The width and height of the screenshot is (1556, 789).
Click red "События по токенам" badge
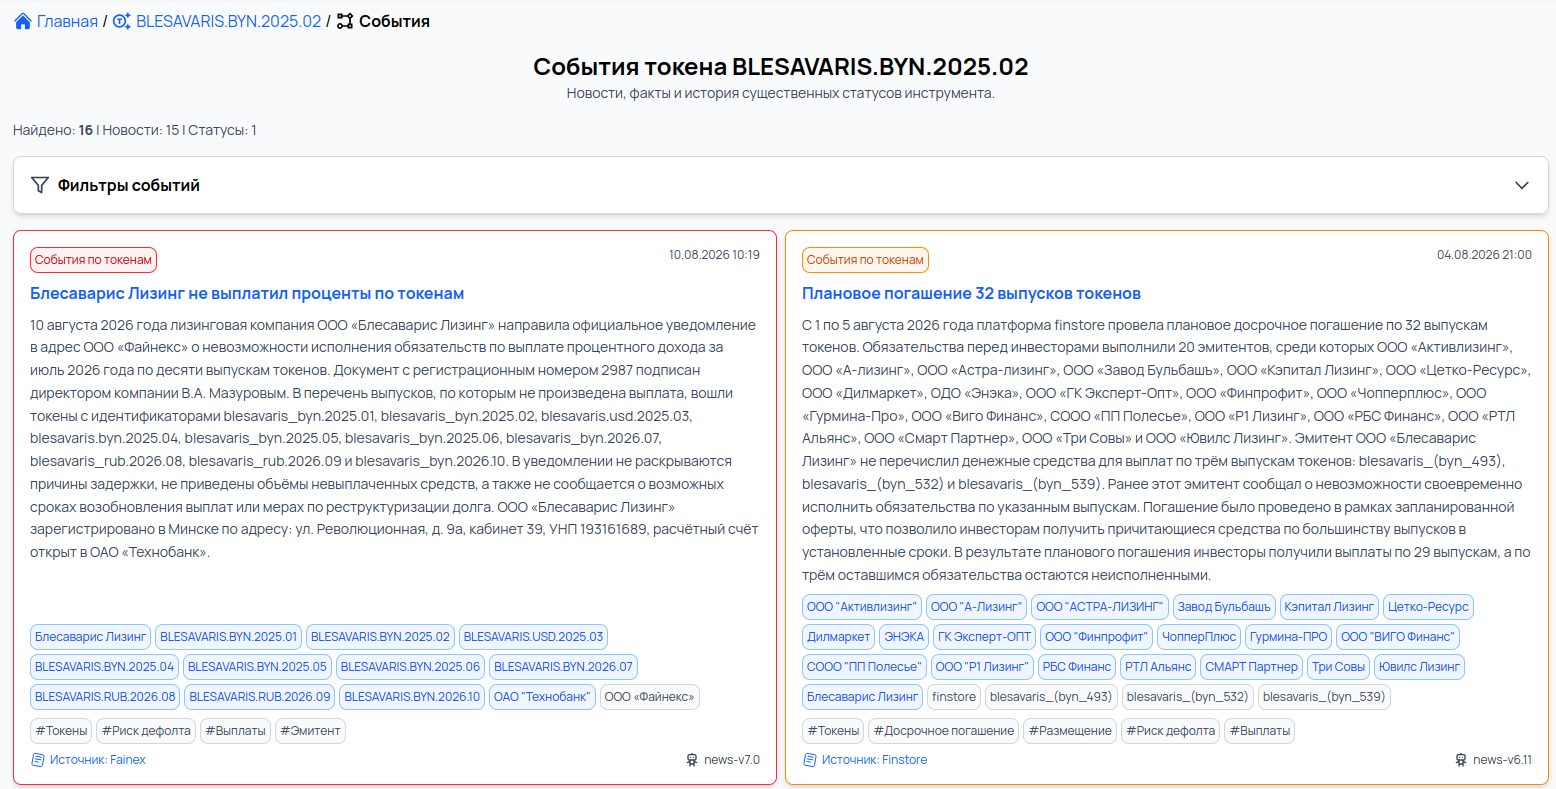click(94, 260)
